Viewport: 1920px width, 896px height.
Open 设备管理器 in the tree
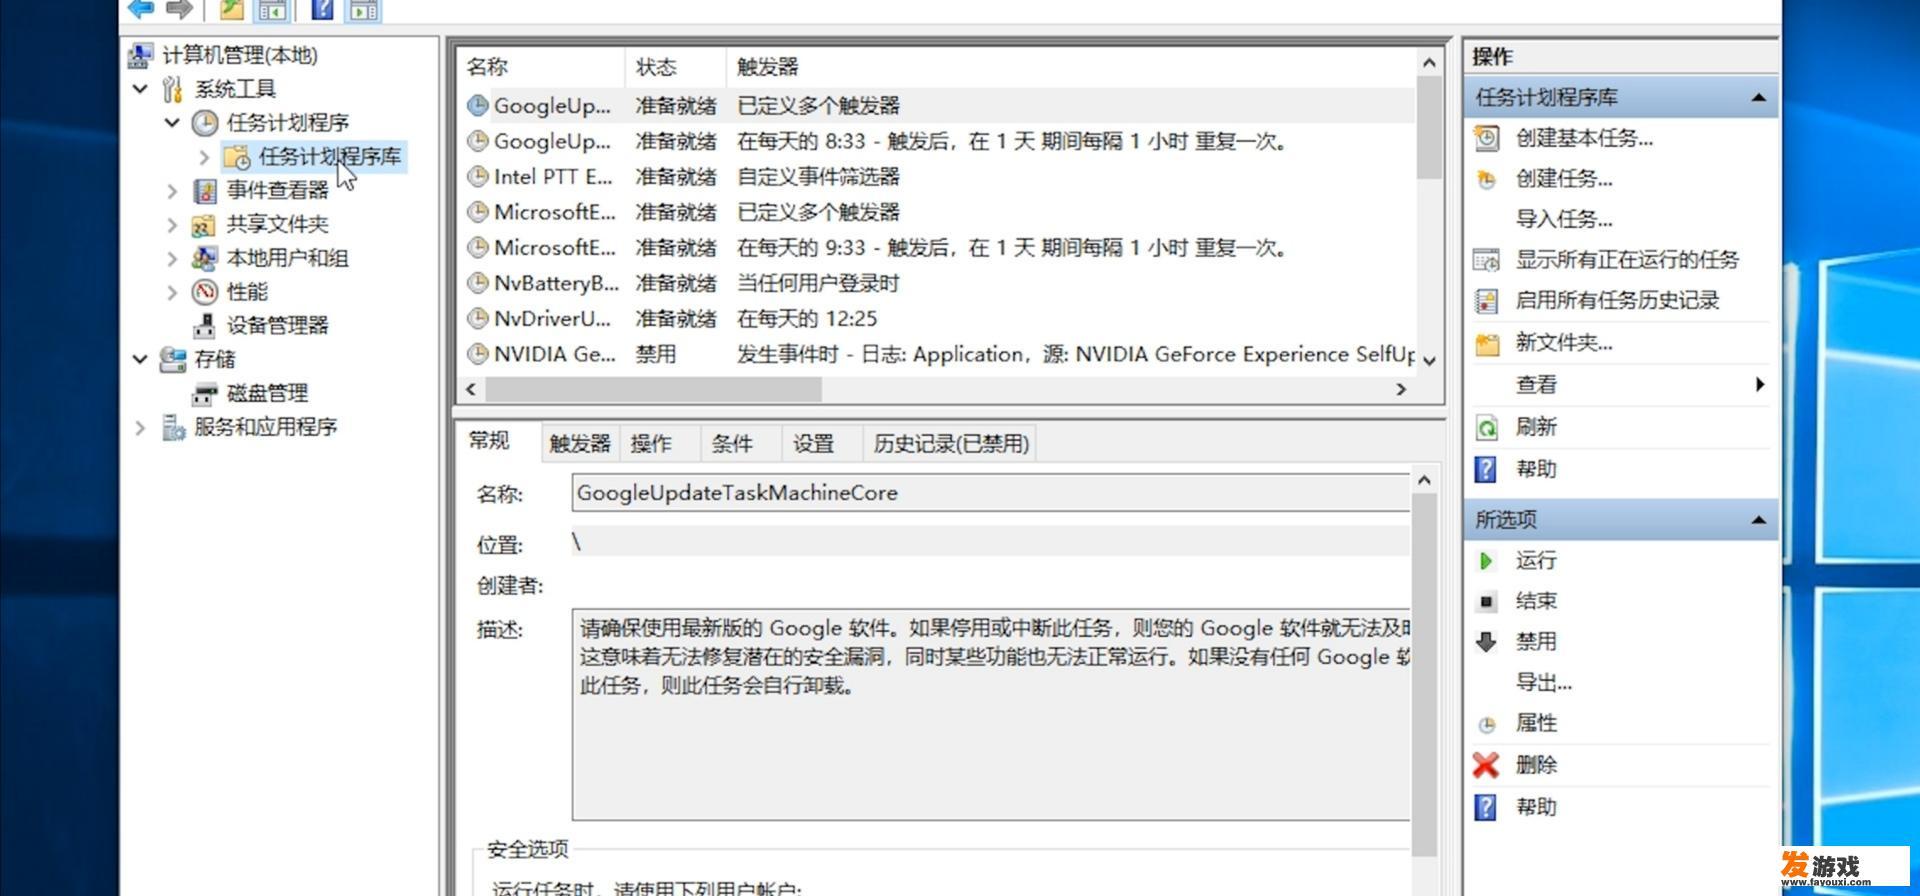(x=277, y=325)
